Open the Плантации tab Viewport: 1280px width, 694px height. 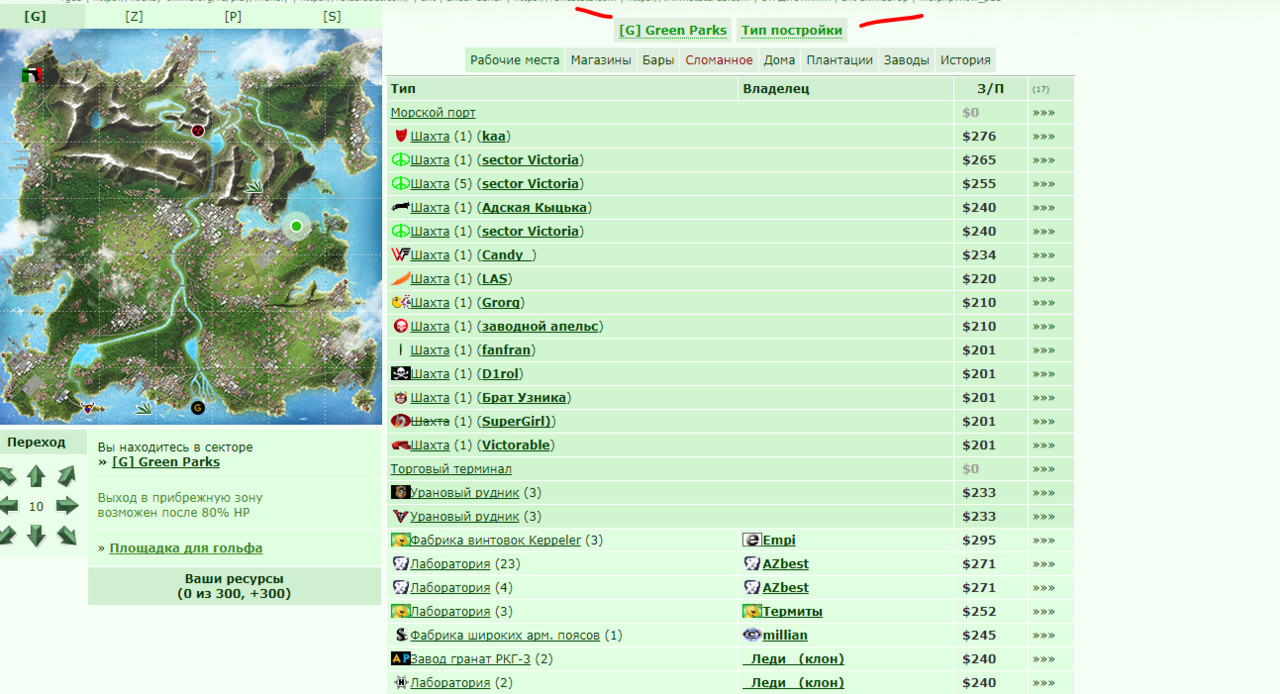click(x=840, y=60)
